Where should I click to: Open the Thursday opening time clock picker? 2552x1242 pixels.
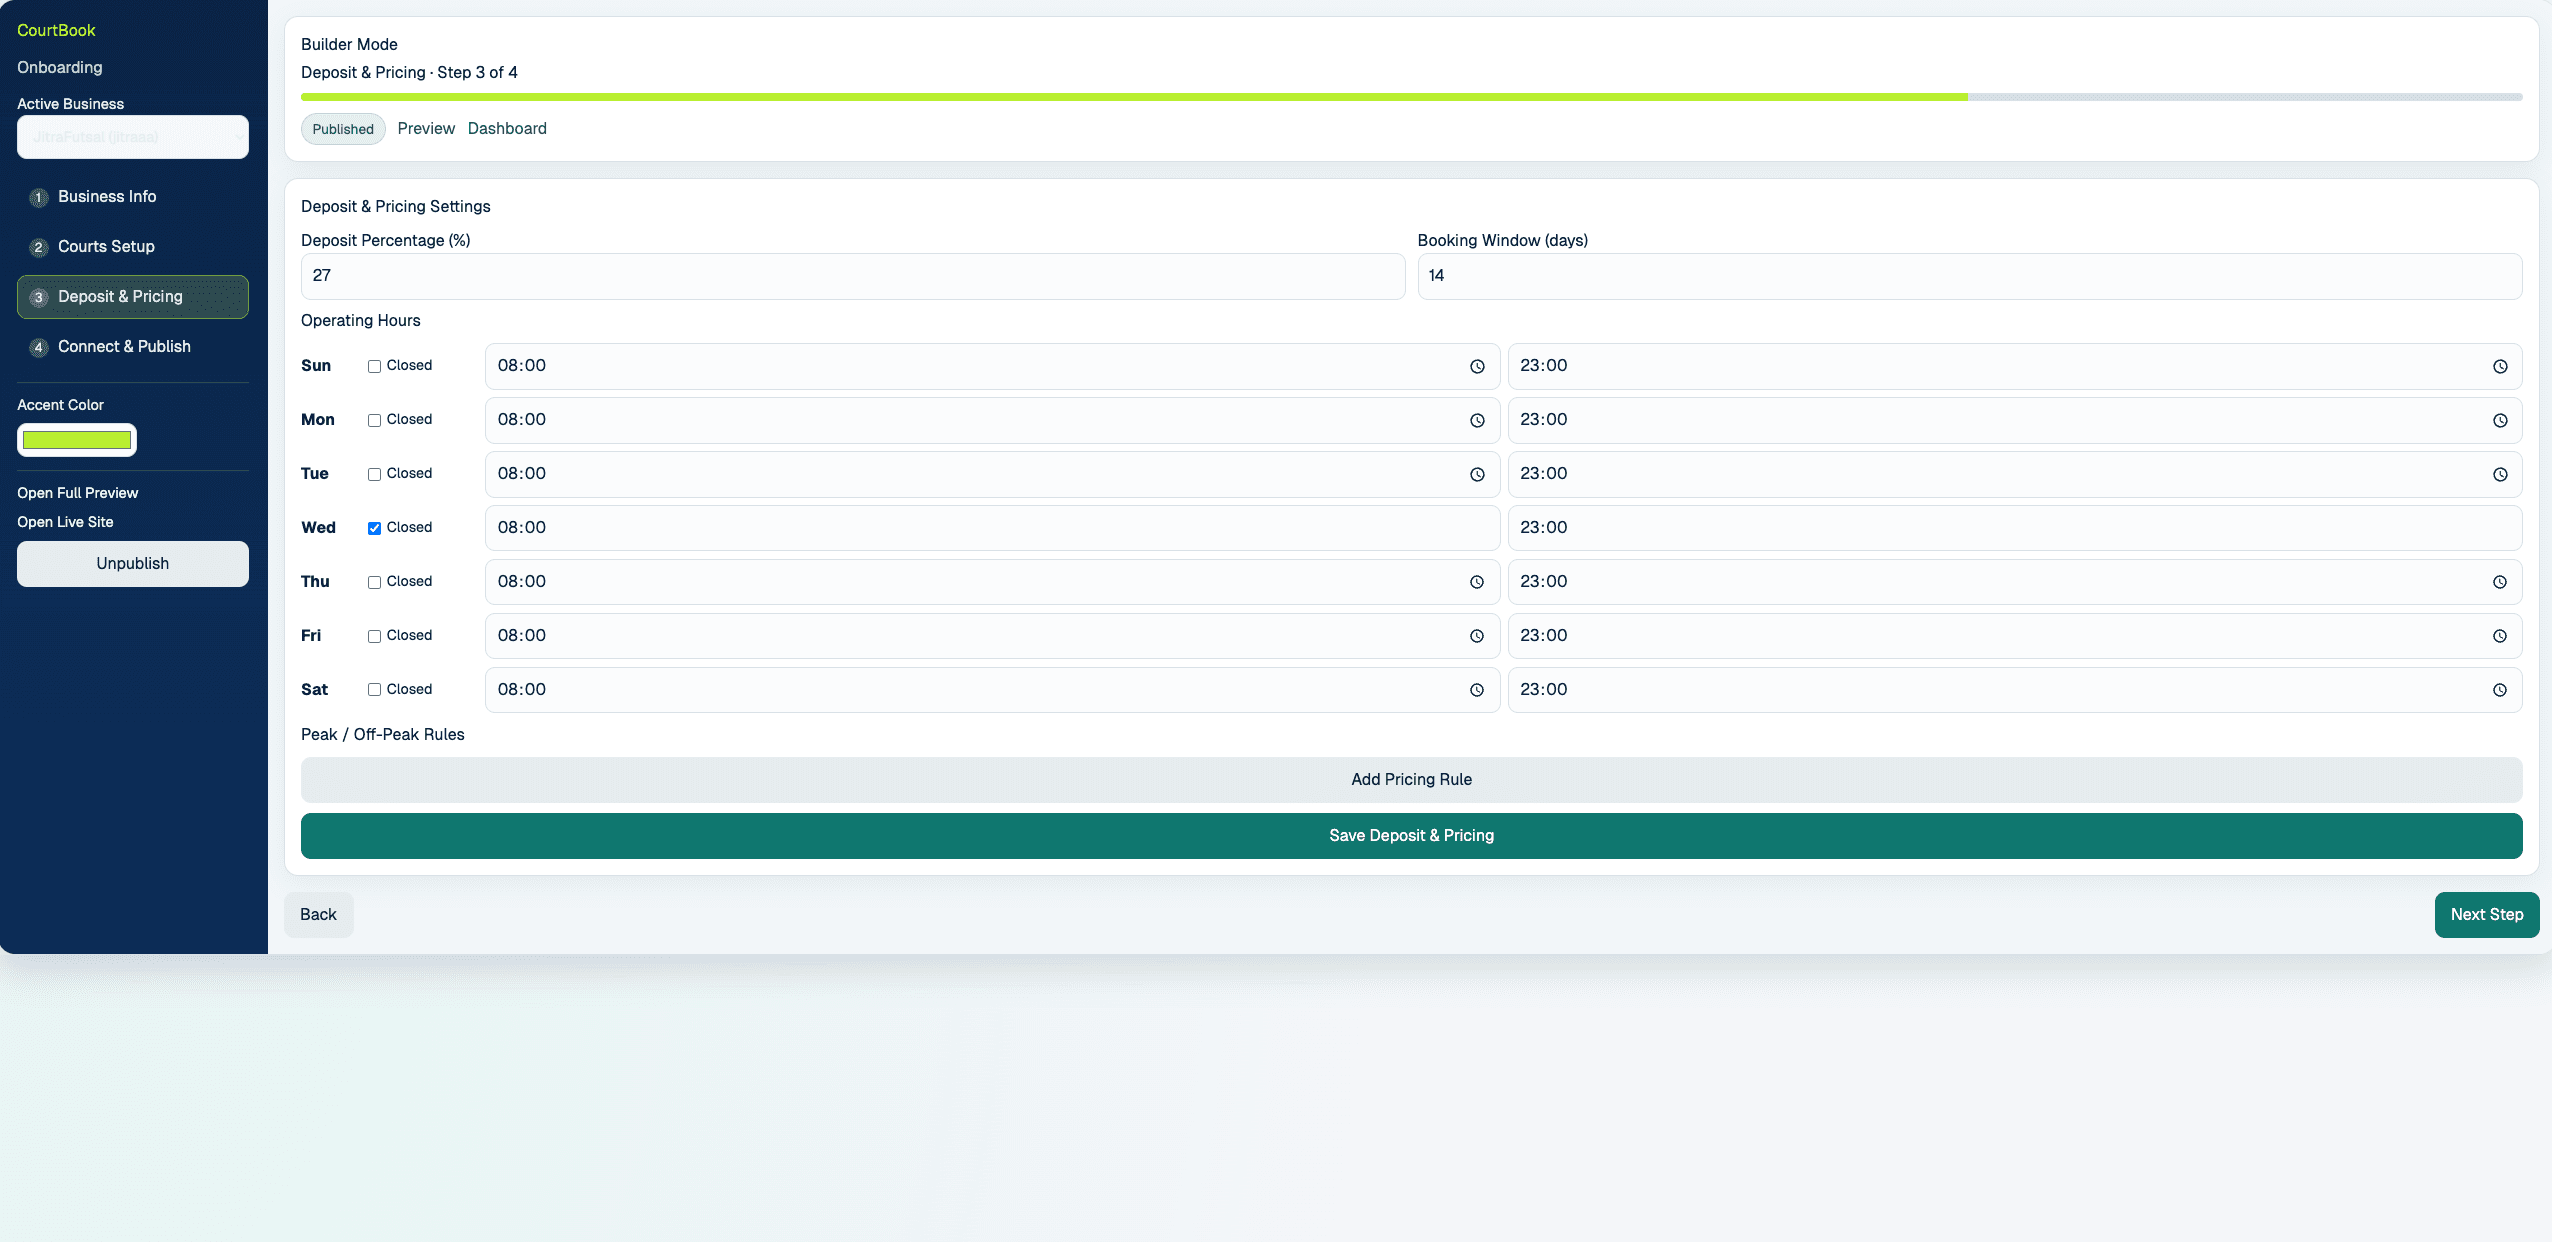coord(1477,581)
